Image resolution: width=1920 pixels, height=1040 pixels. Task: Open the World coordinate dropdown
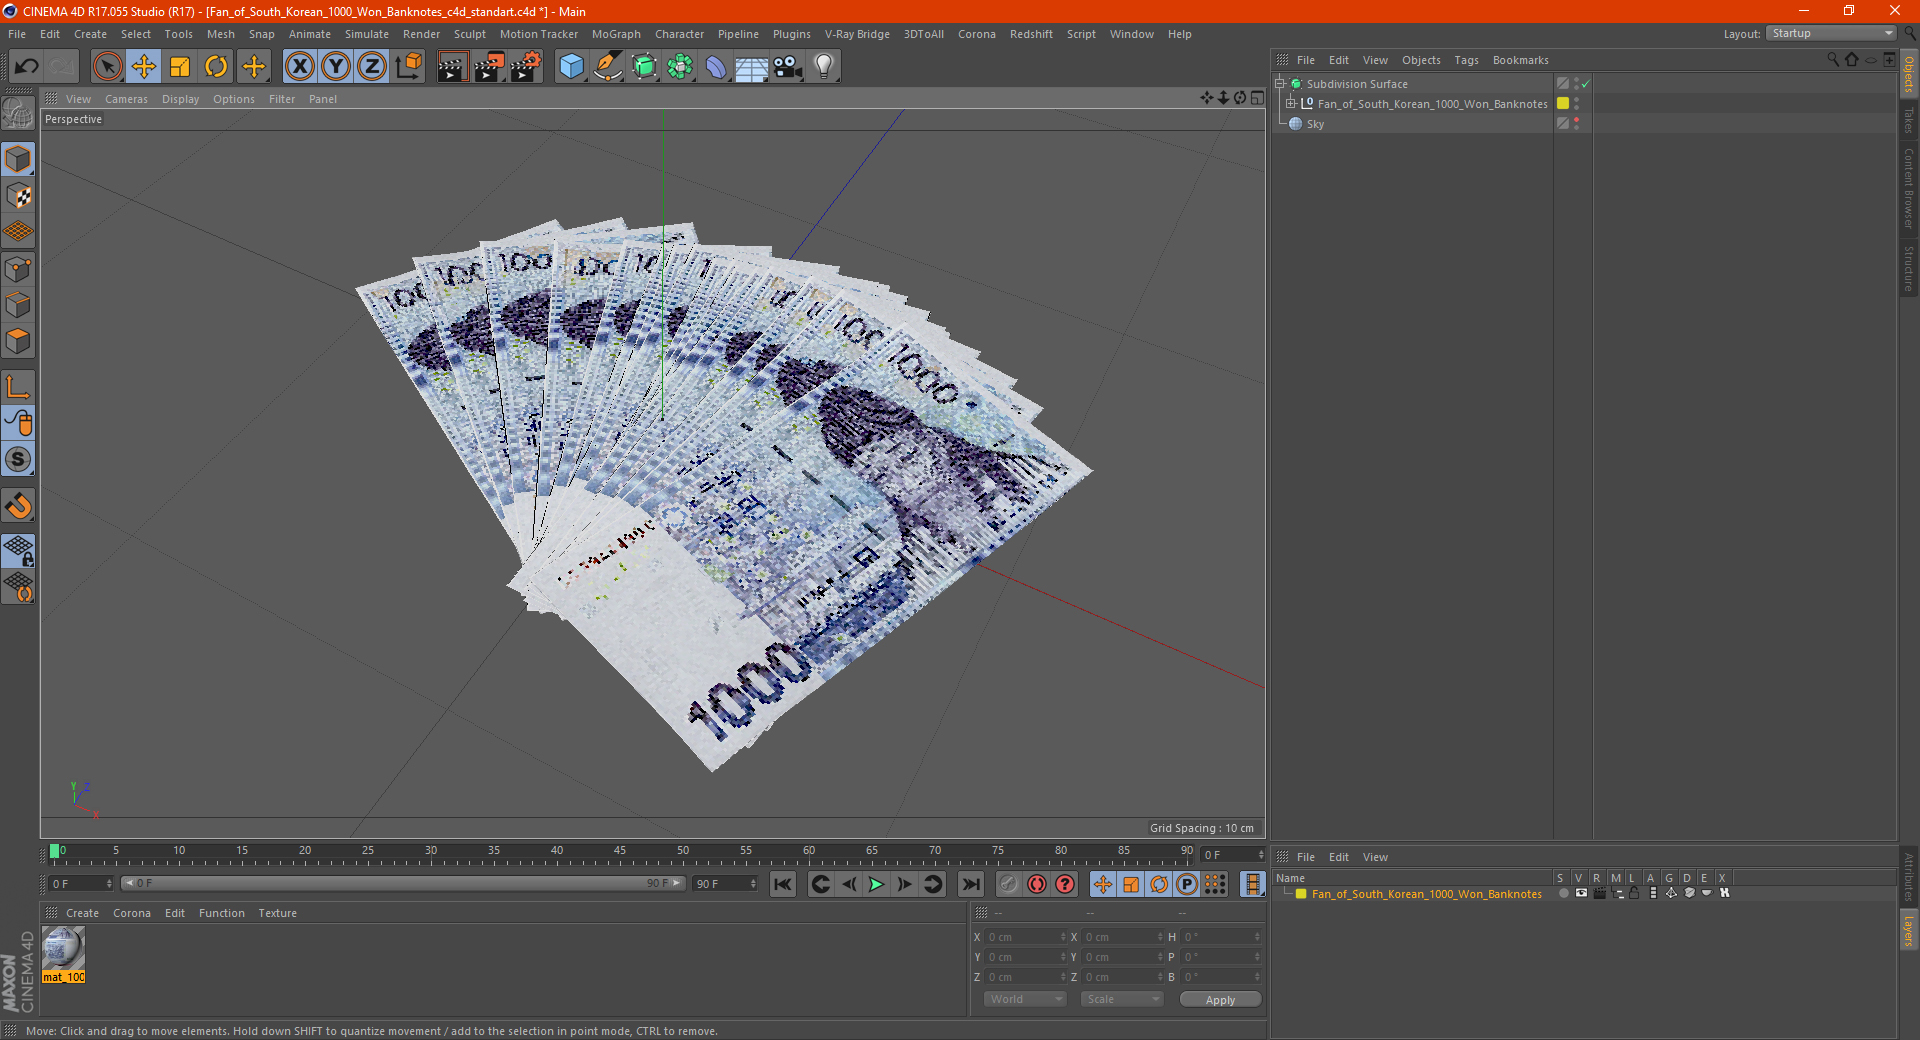pos(1025,999)
